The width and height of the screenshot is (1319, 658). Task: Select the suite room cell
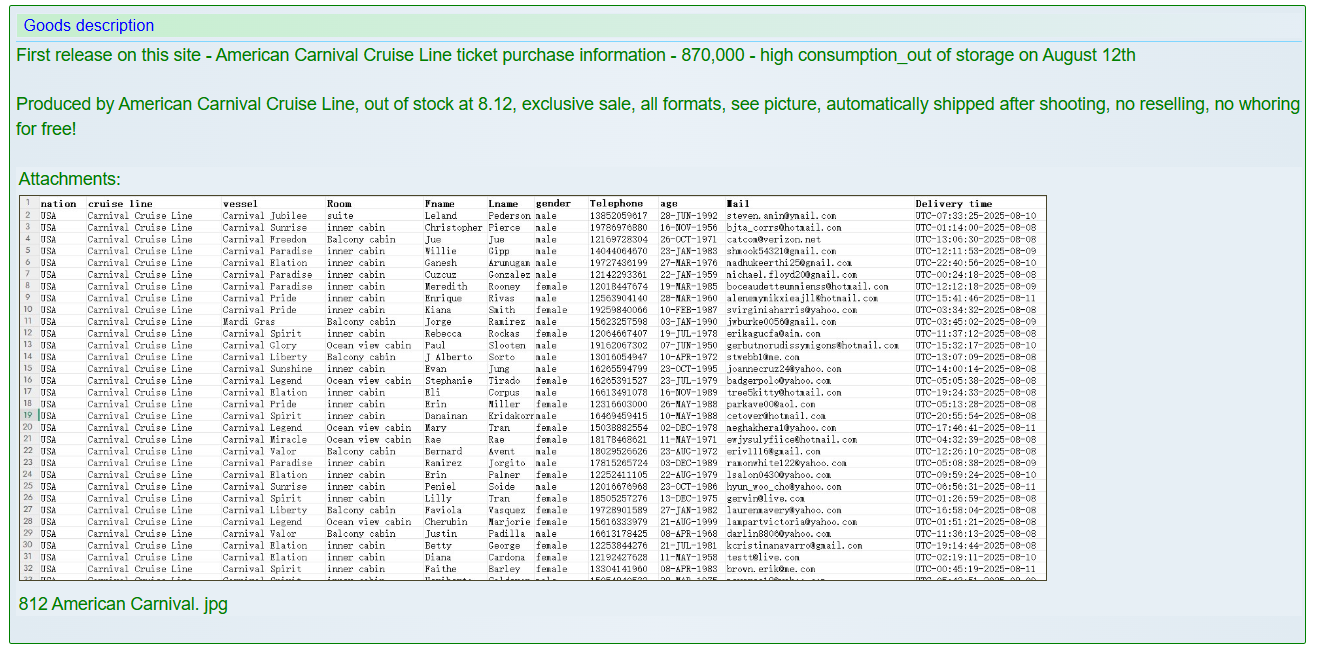[340, 216]
